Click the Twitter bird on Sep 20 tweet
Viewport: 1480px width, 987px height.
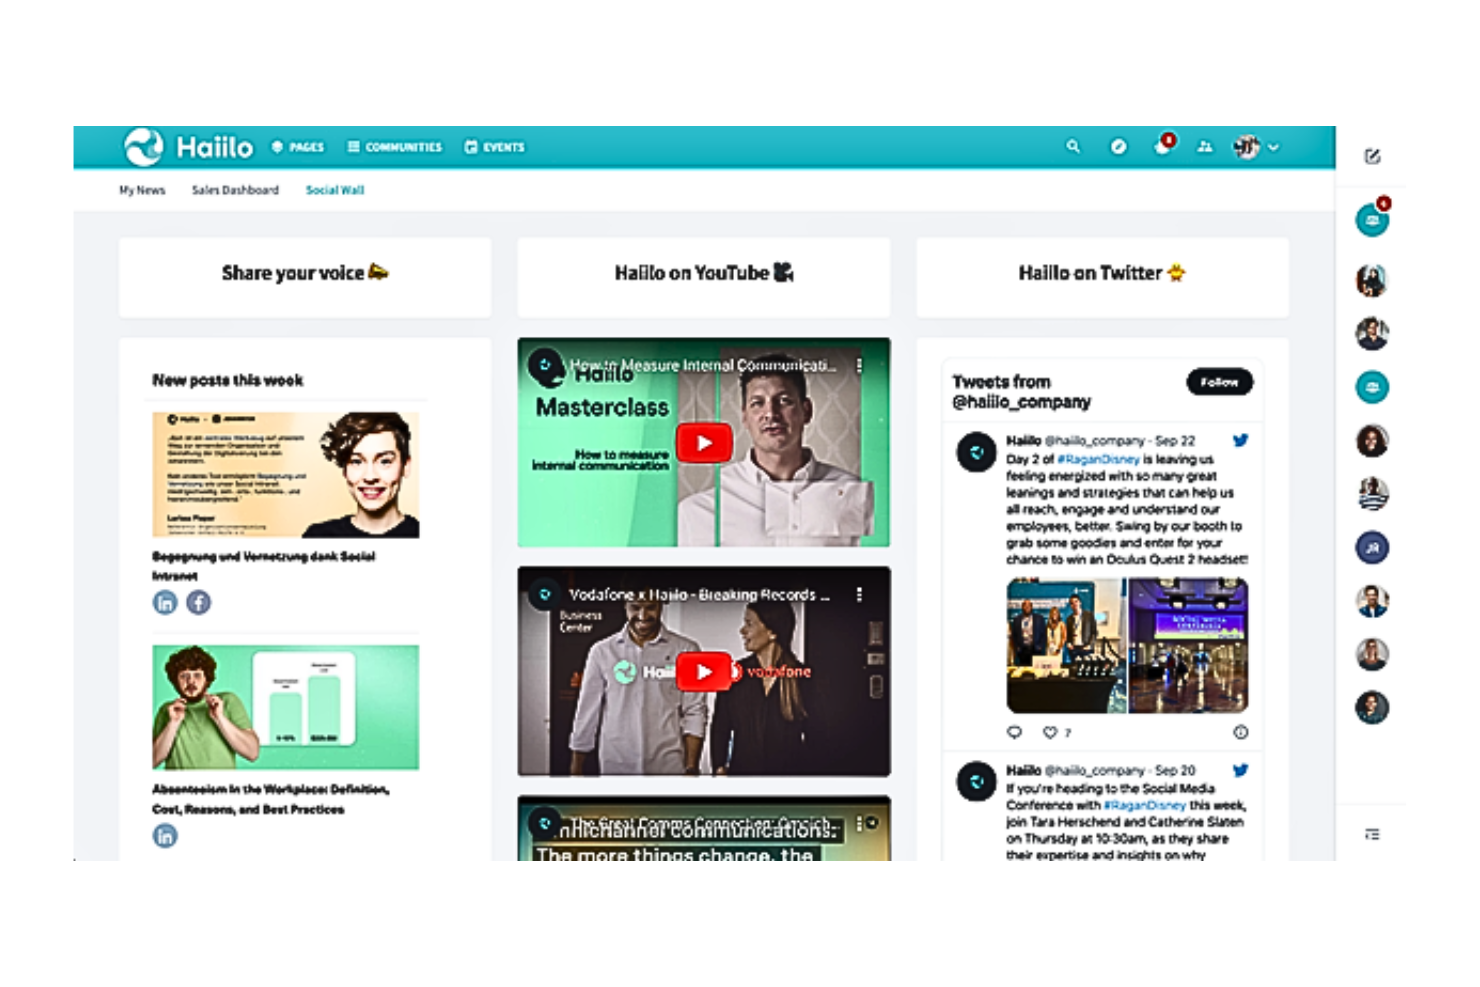tap(1240, 770)
